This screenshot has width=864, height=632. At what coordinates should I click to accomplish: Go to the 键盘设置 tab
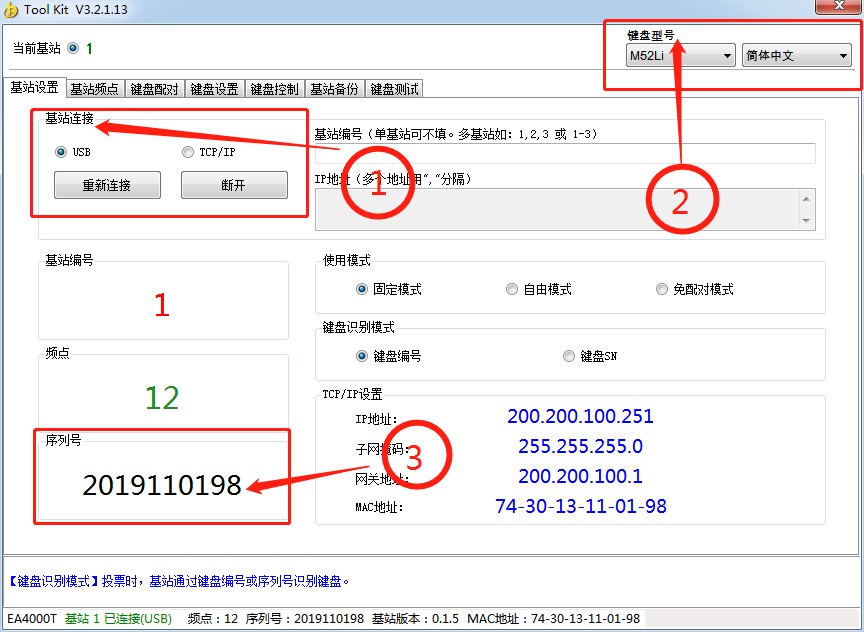[215, 89]
